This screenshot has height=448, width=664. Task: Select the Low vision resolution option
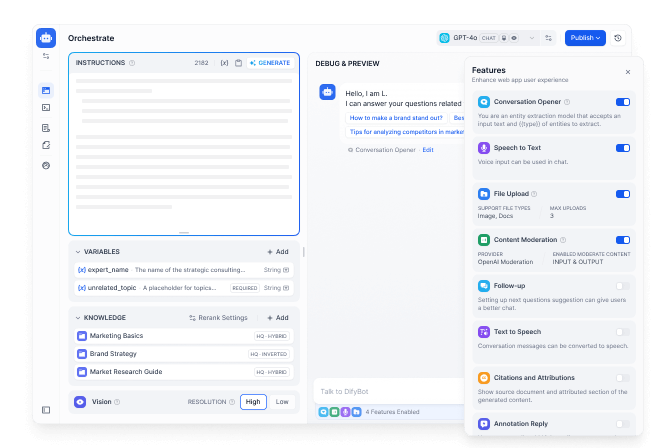(282, 402)
